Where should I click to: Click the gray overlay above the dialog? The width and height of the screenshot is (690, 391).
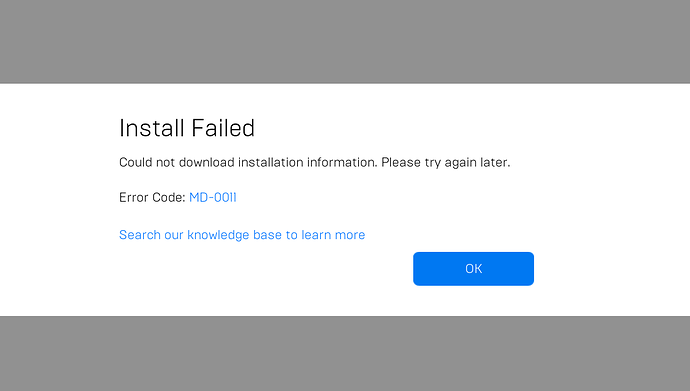pyautogui.click(x=345, y=41)
